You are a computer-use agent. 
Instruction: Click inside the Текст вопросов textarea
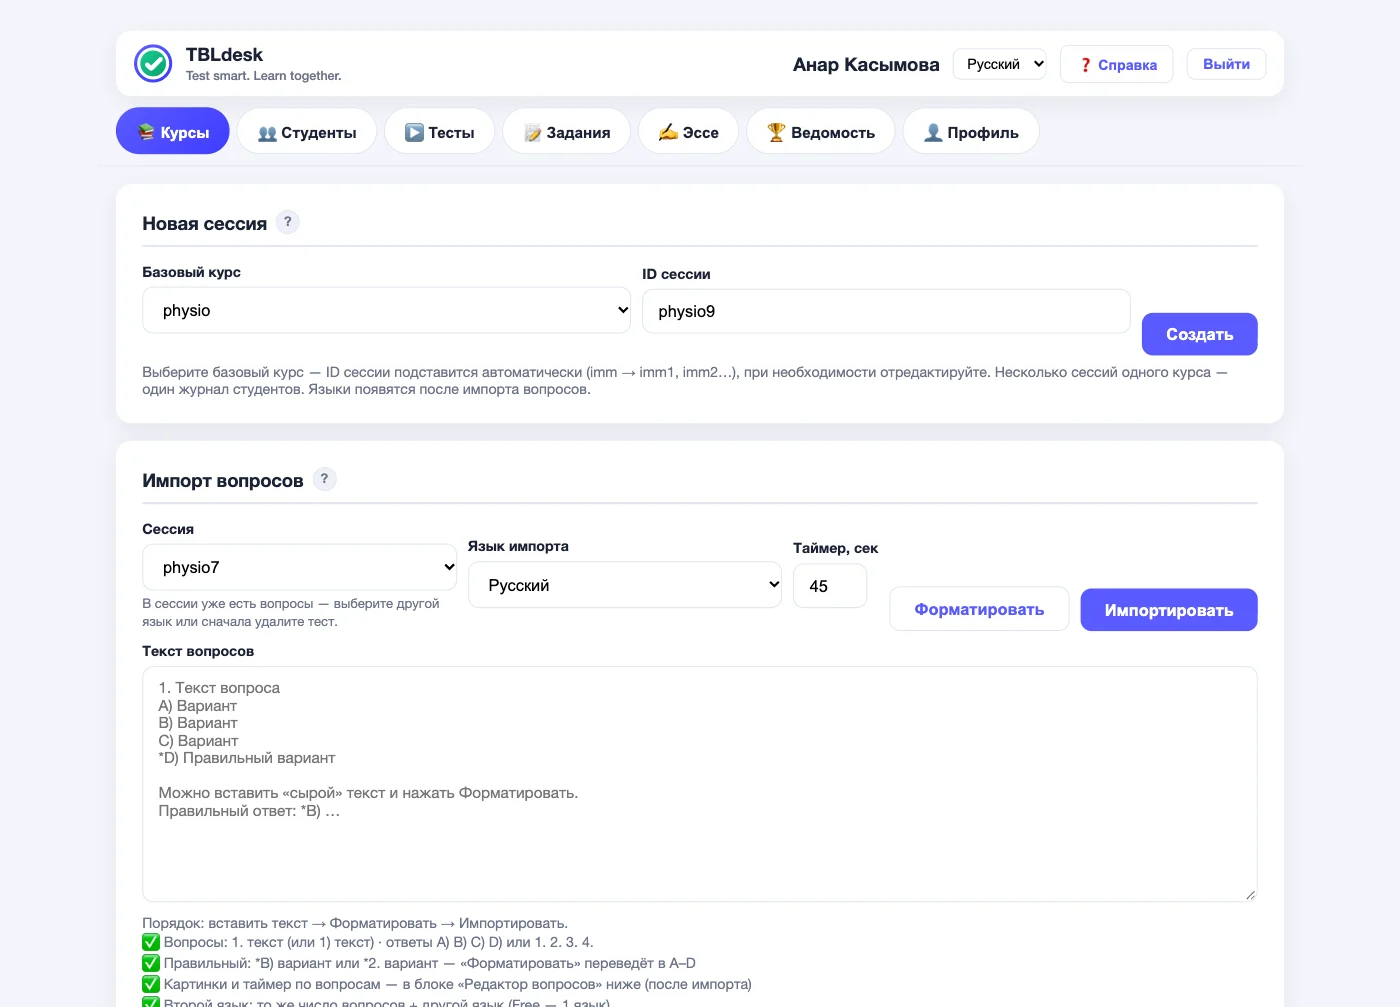700,784
